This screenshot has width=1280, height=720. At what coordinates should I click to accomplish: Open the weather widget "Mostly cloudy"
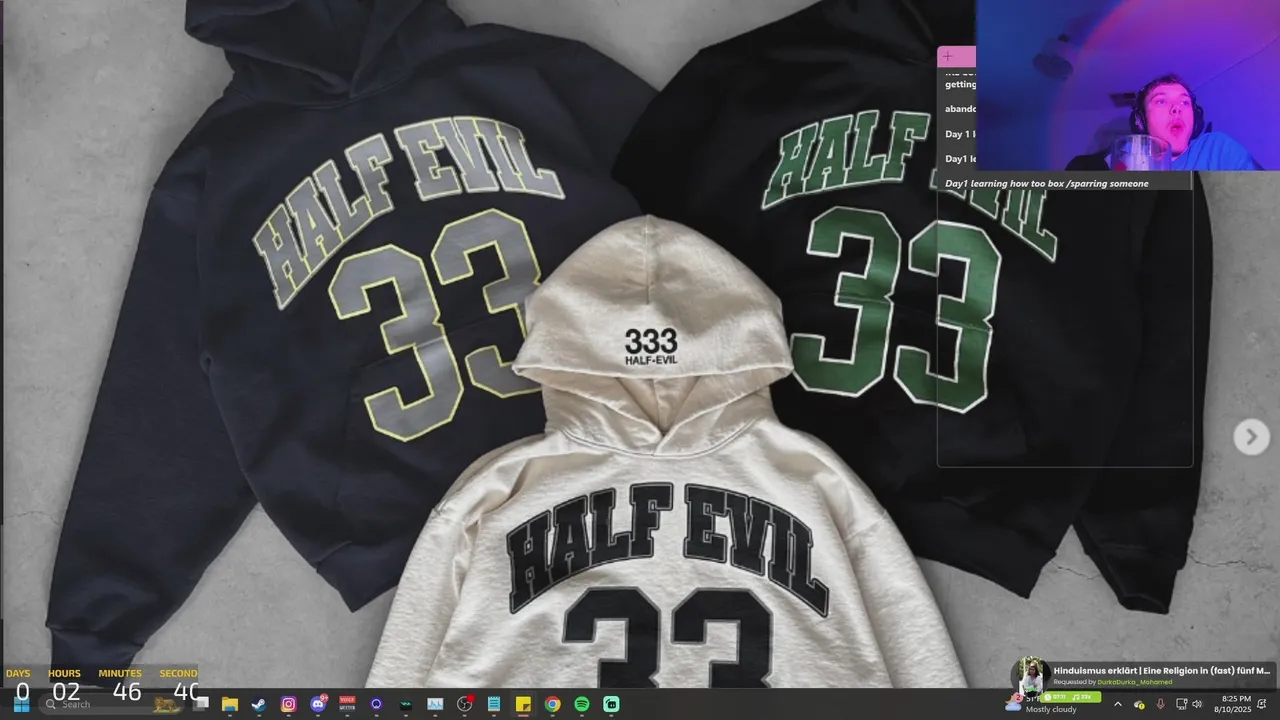pos(1041,704)
